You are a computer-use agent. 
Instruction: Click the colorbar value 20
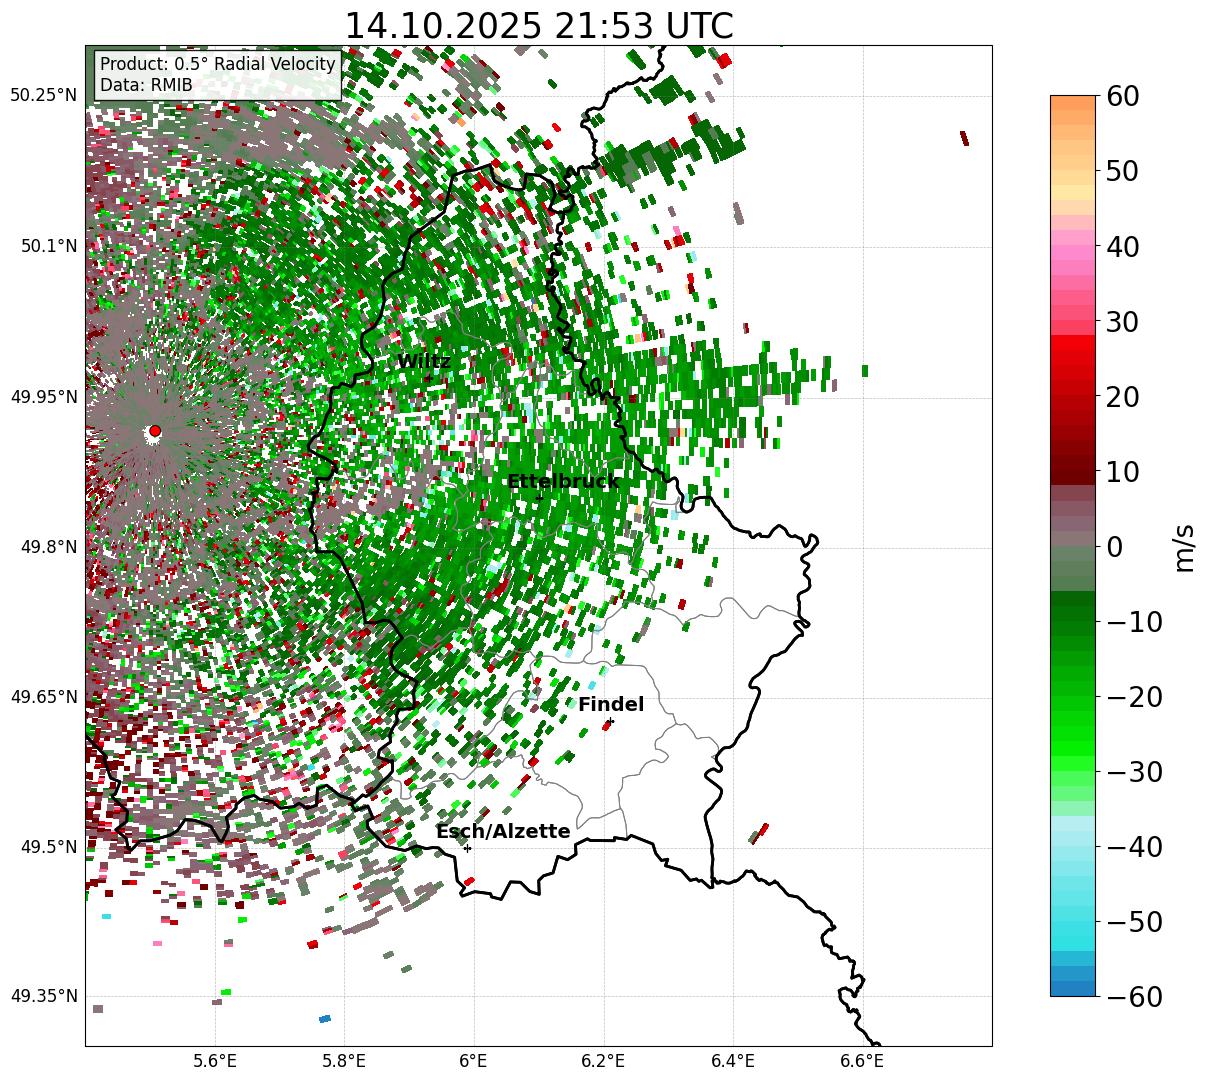click(1124, 396)
